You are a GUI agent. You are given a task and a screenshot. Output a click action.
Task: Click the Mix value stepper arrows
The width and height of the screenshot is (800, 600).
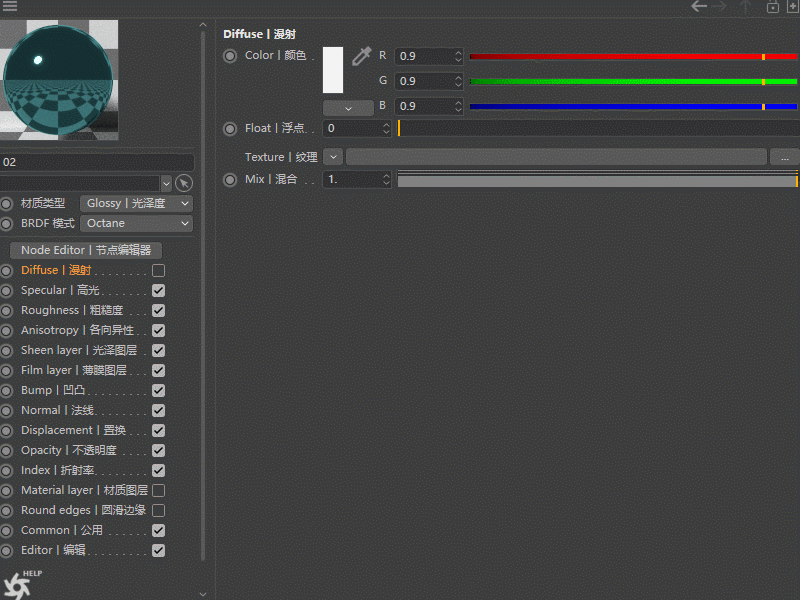coord(386,180)
